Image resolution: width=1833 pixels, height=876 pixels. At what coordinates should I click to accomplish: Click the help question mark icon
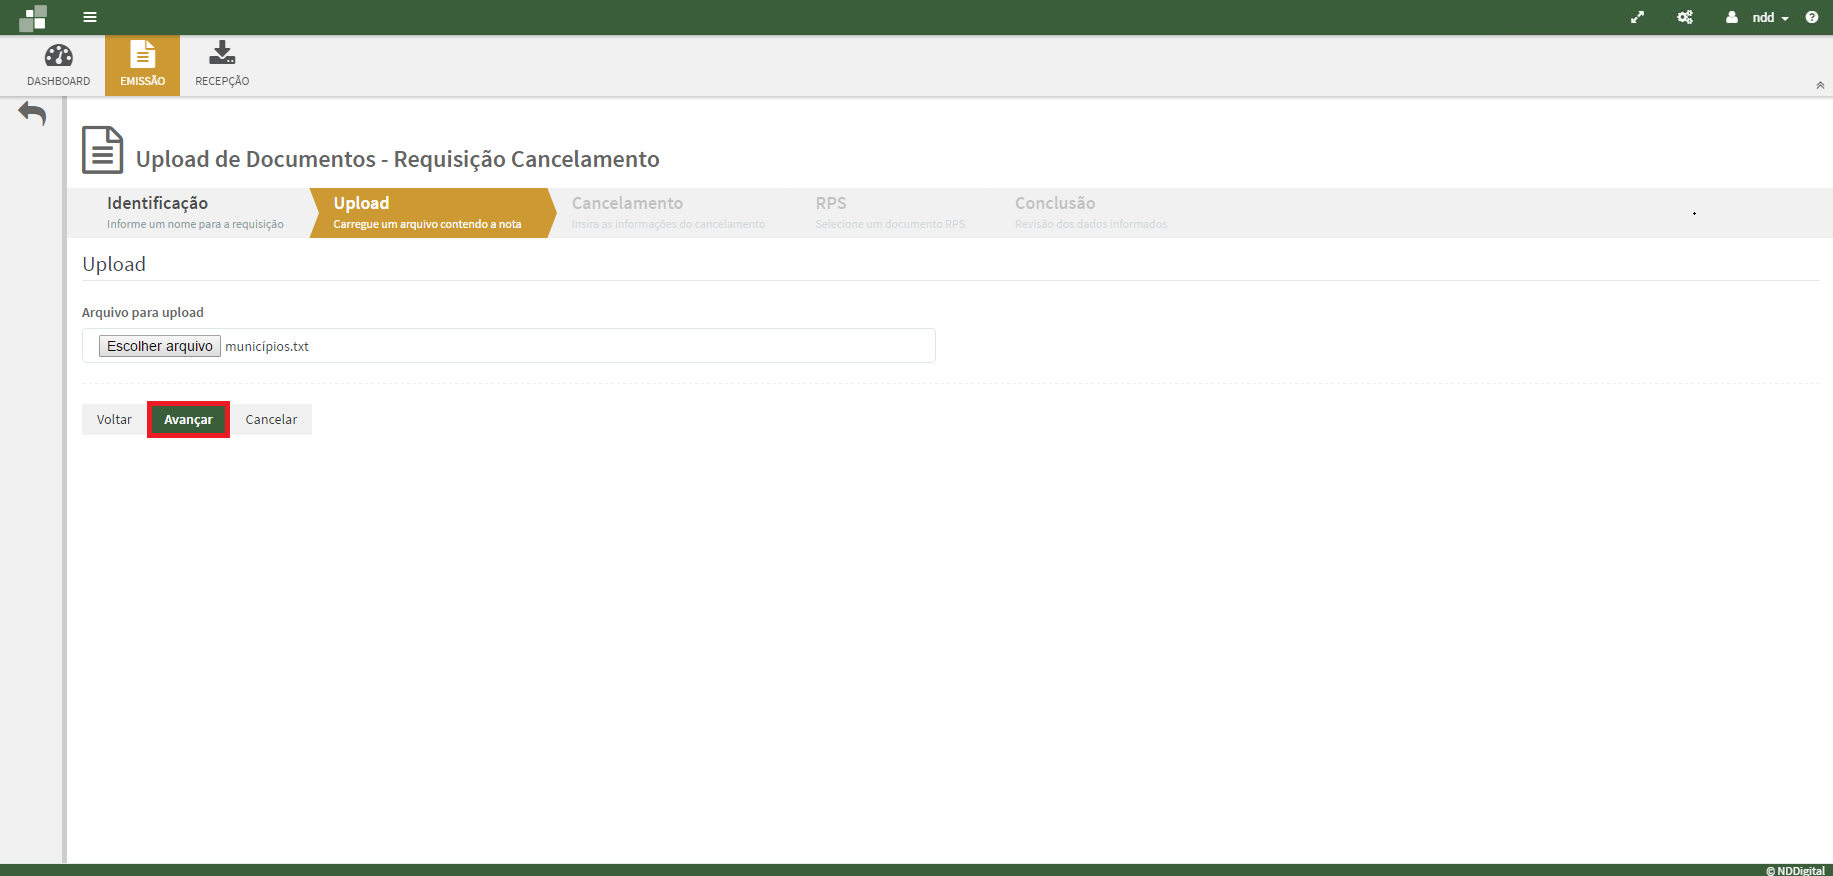[1812, 17]
